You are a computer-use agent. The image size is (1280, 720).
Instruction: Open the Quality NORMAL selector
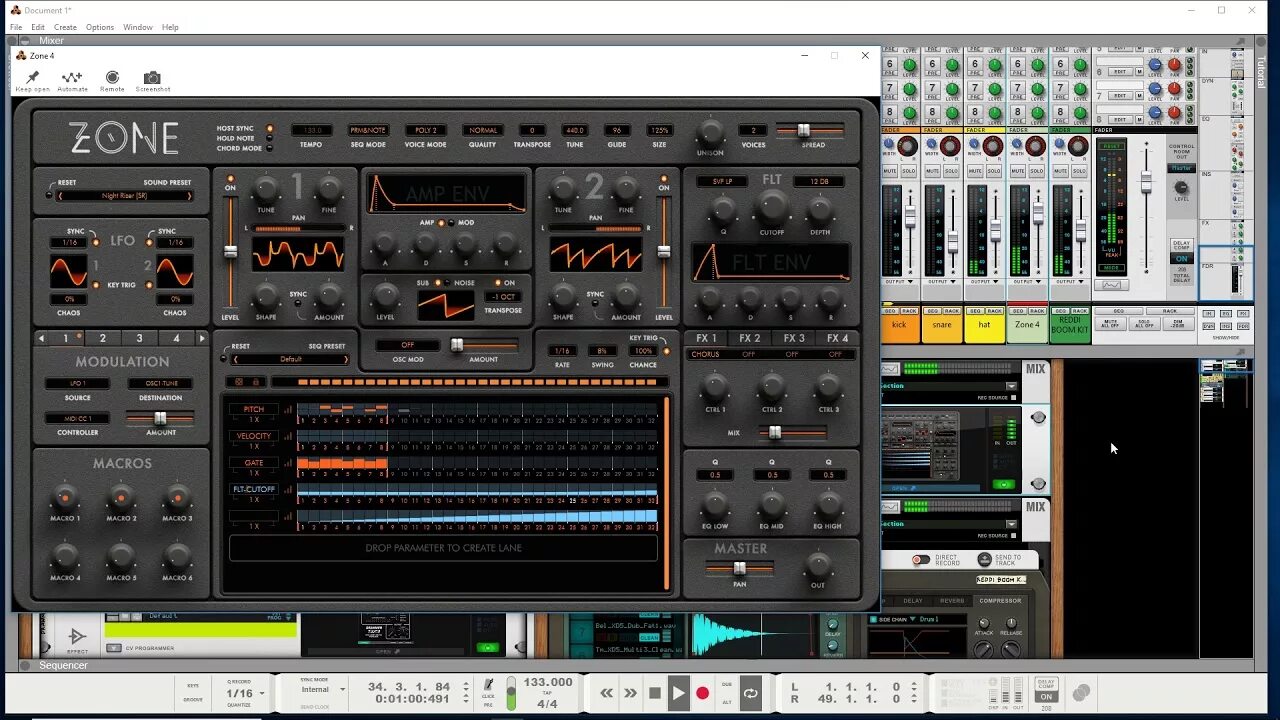(483, 130)
